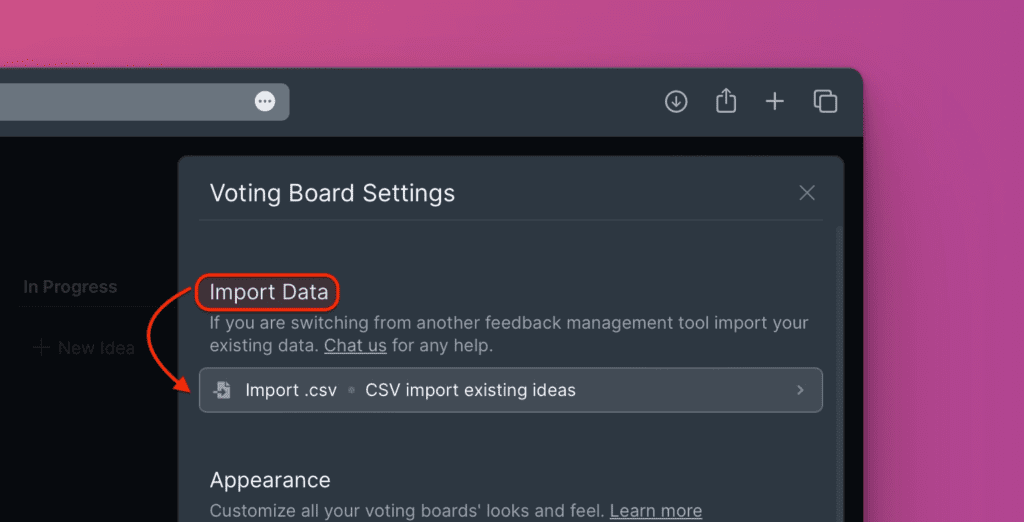Click the Voting Board Settings title
The image size is (1024, 522).
coord(332,193)
